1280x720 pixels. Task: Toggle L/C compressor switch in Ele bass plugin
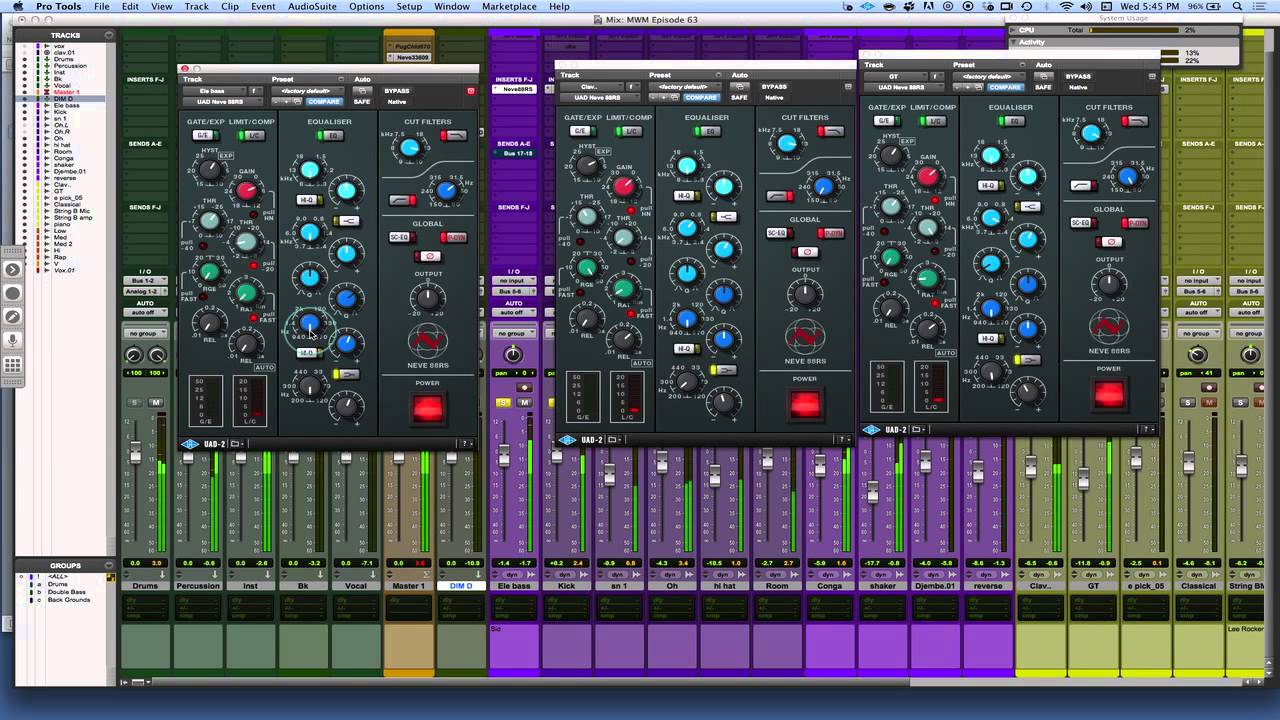[x=252, y=135]
